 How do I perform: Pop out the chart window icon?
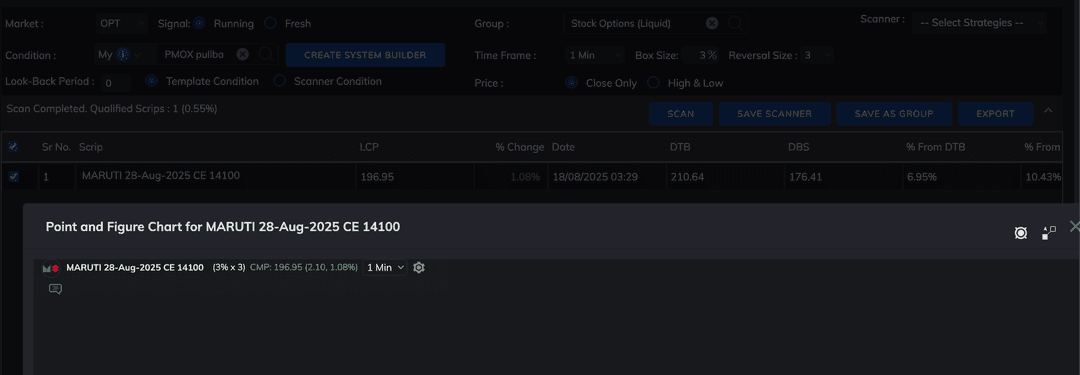(x=1048, y=233)
